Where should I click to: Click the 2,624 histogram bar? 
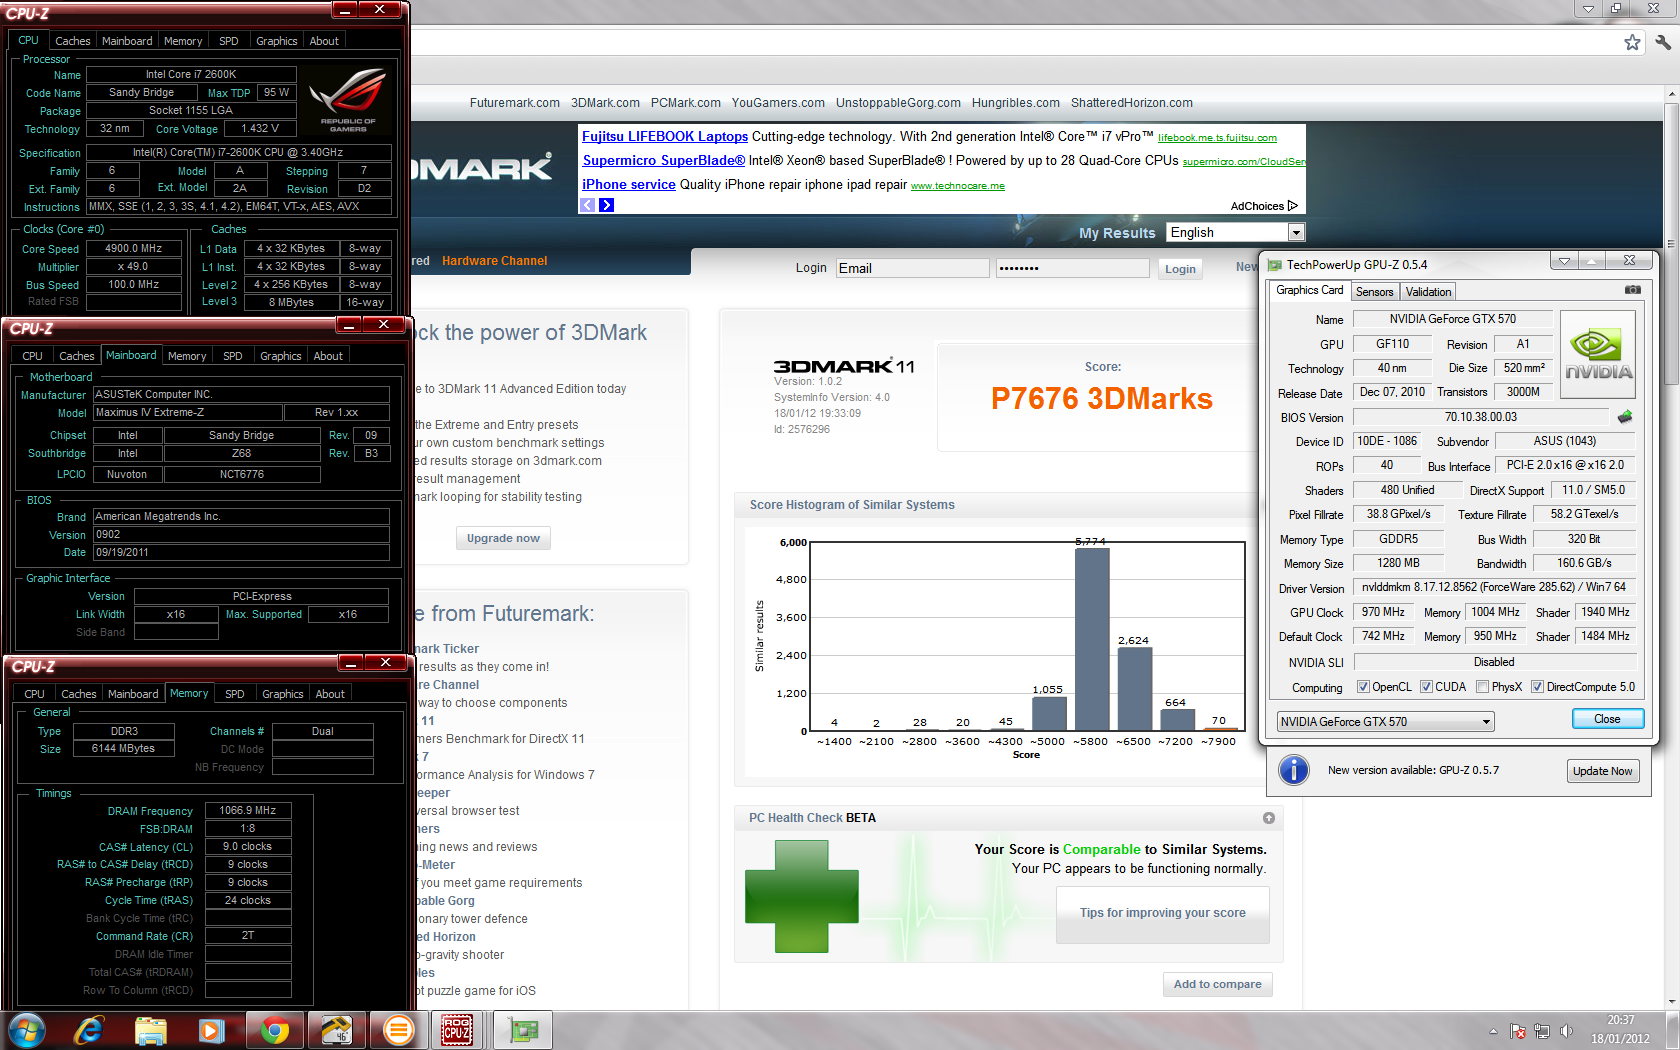click(1135, 689)
